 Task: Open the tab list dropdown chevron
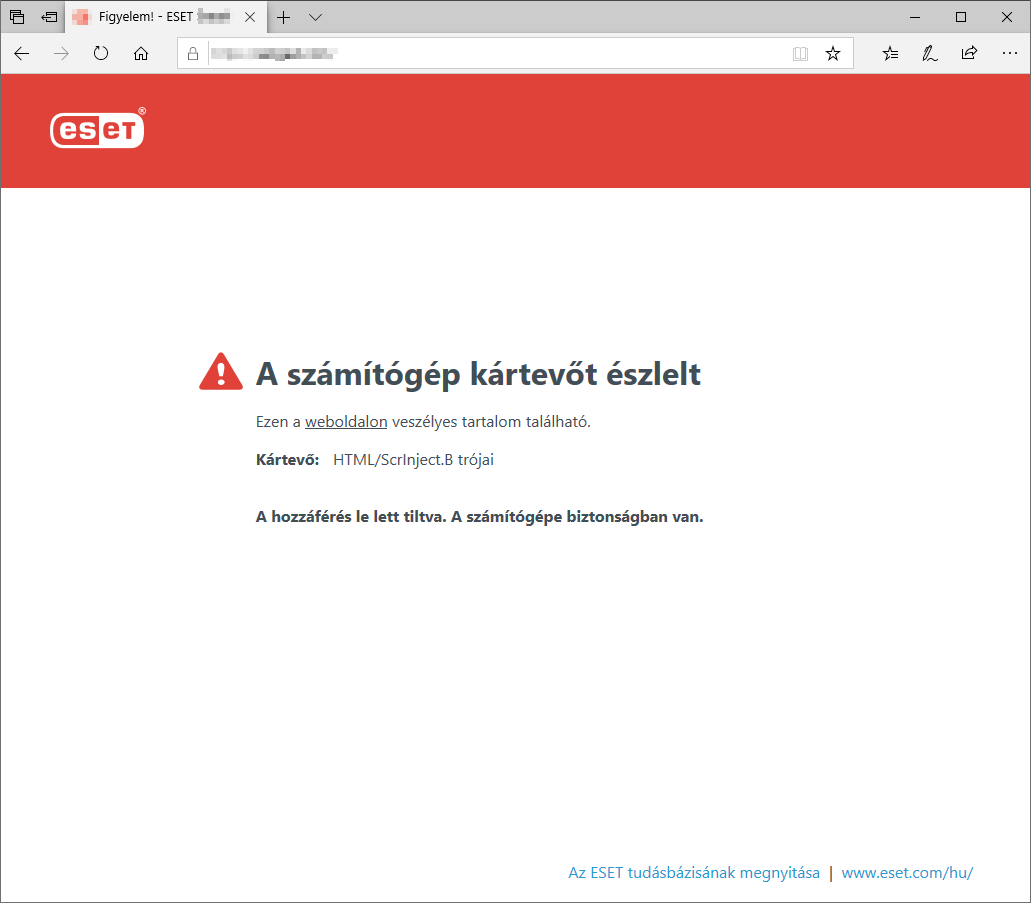[x=314, y=17]
